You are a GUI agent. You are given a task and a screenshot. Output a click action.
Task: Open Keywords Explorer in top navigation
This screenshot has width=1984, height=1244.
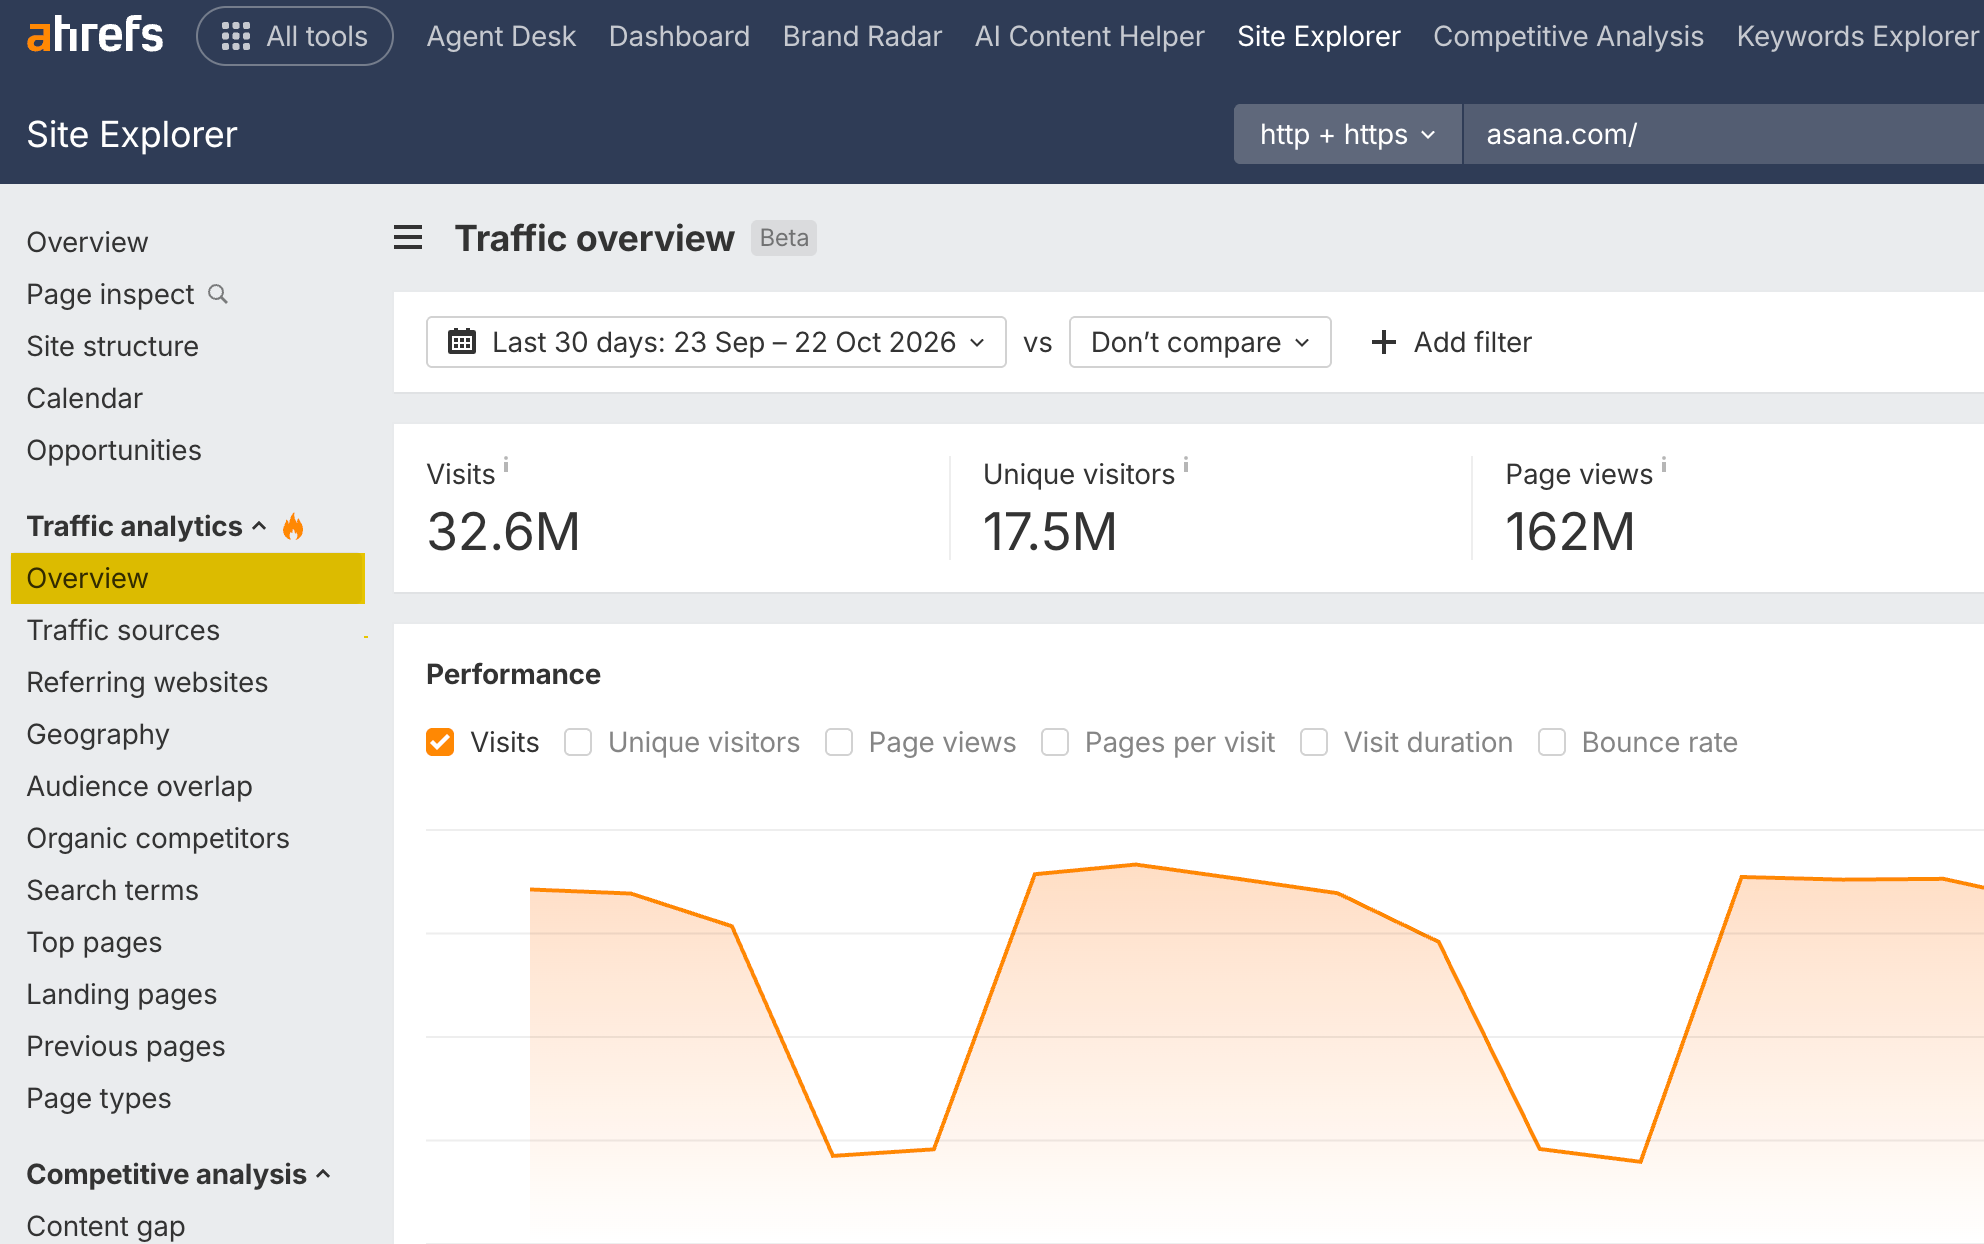(1857, 36)
